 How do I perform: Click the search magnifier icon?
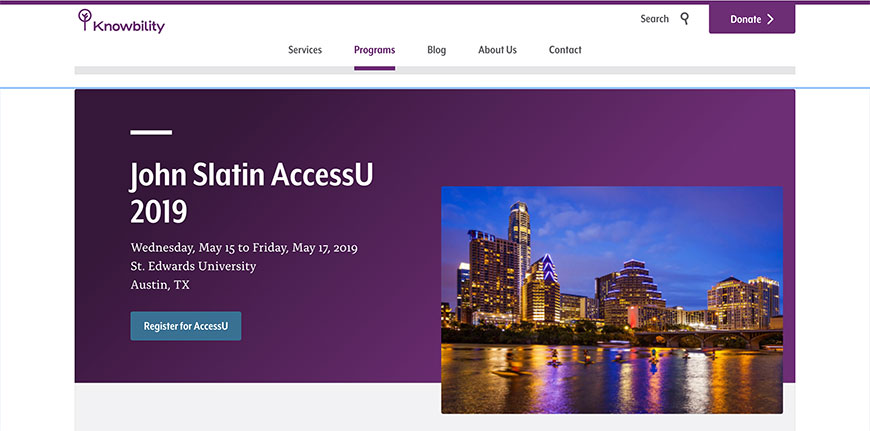[x=685, y=18]
